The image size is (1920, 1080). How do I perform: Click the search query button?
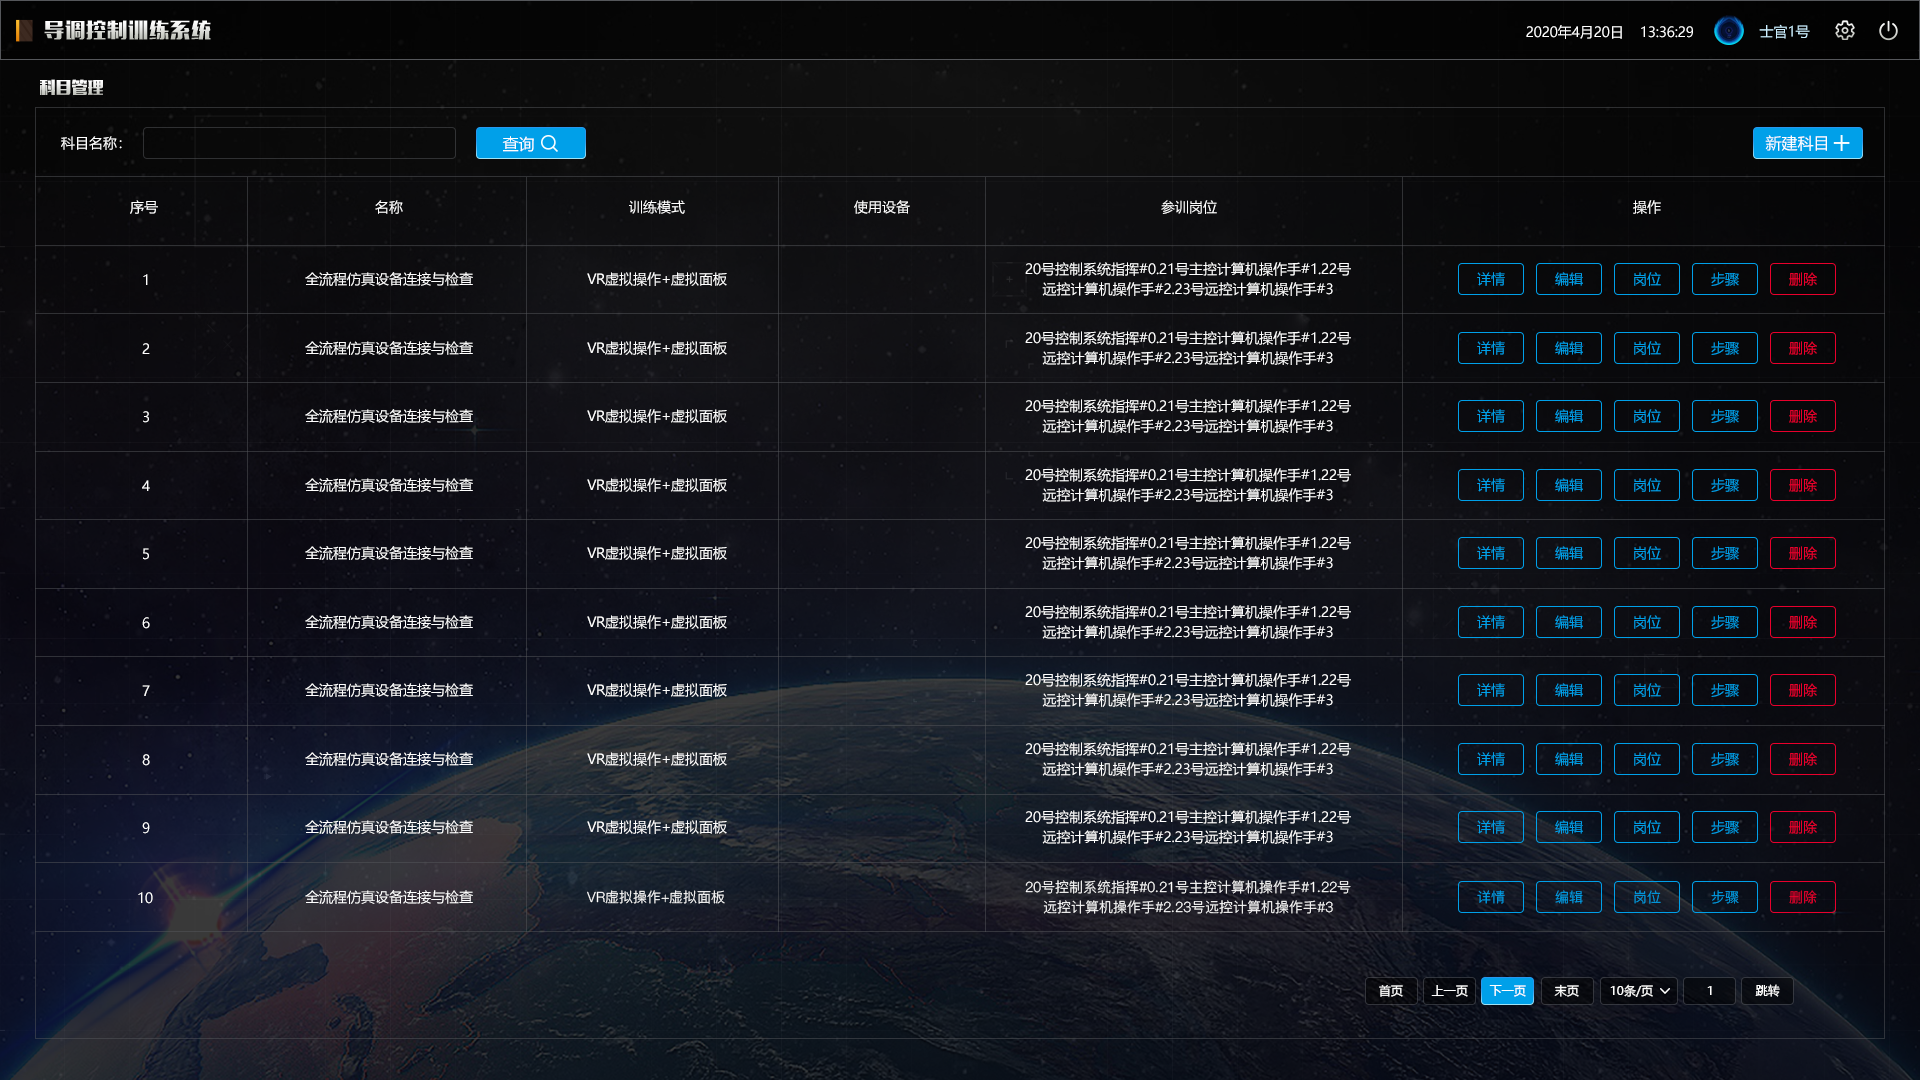530,143
